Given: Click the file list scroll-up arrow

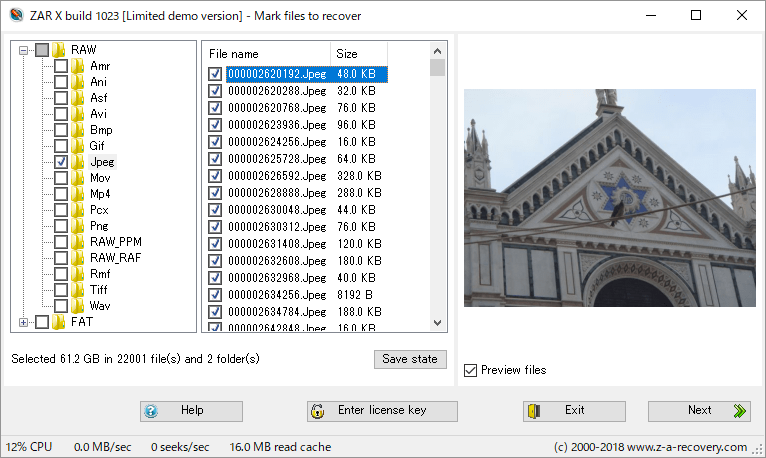Looking at the screenshot, I should (x=437, y=51).
